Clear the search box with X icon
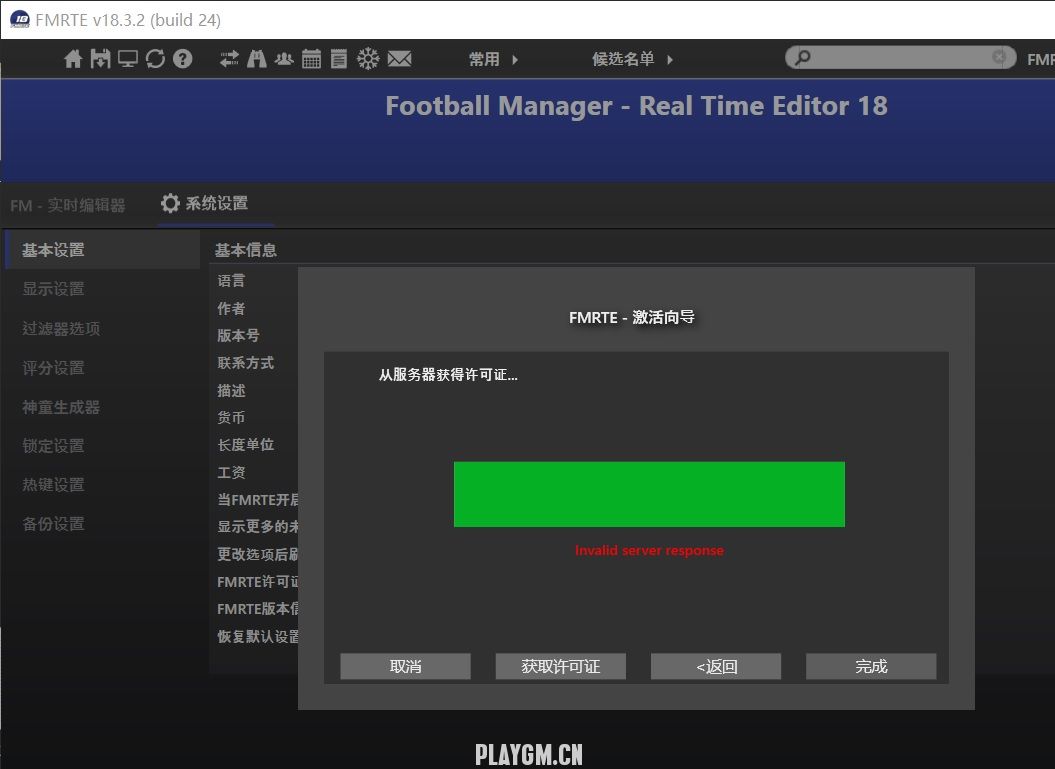Screen dimensions: 1055x769 click(x=999, y=57)
